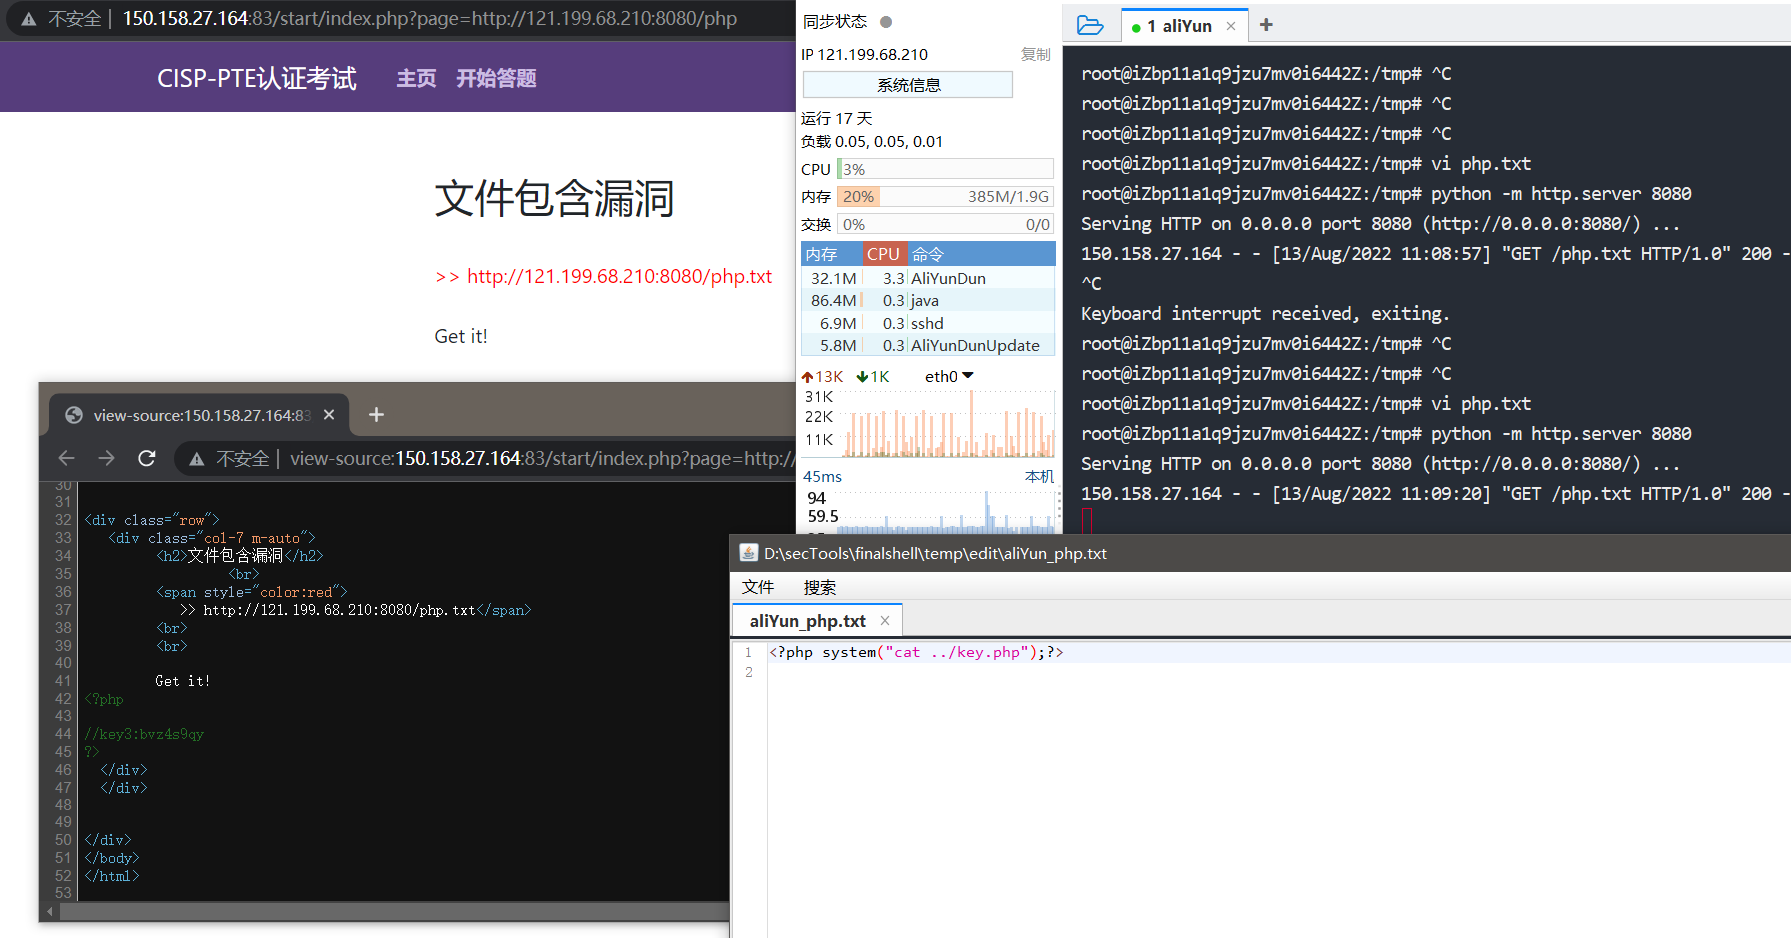Click the view-source window address field
Image resolution: width=1791 pixels, height=938 pixels.
540,458
